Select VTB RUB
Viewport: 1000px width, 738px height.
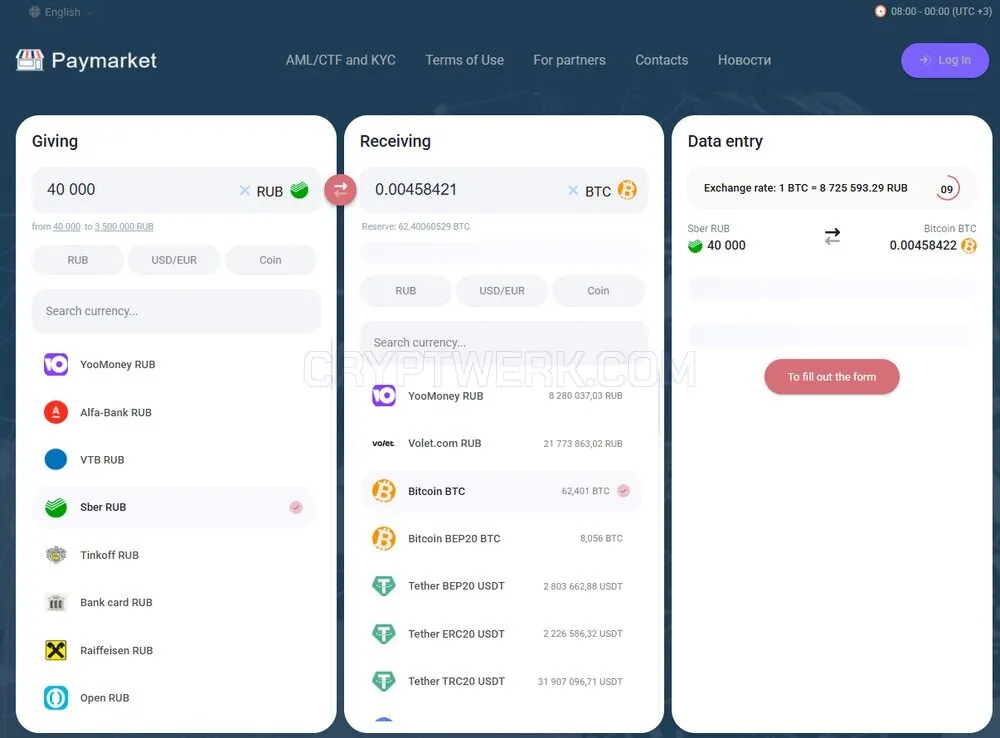(173, 459)
